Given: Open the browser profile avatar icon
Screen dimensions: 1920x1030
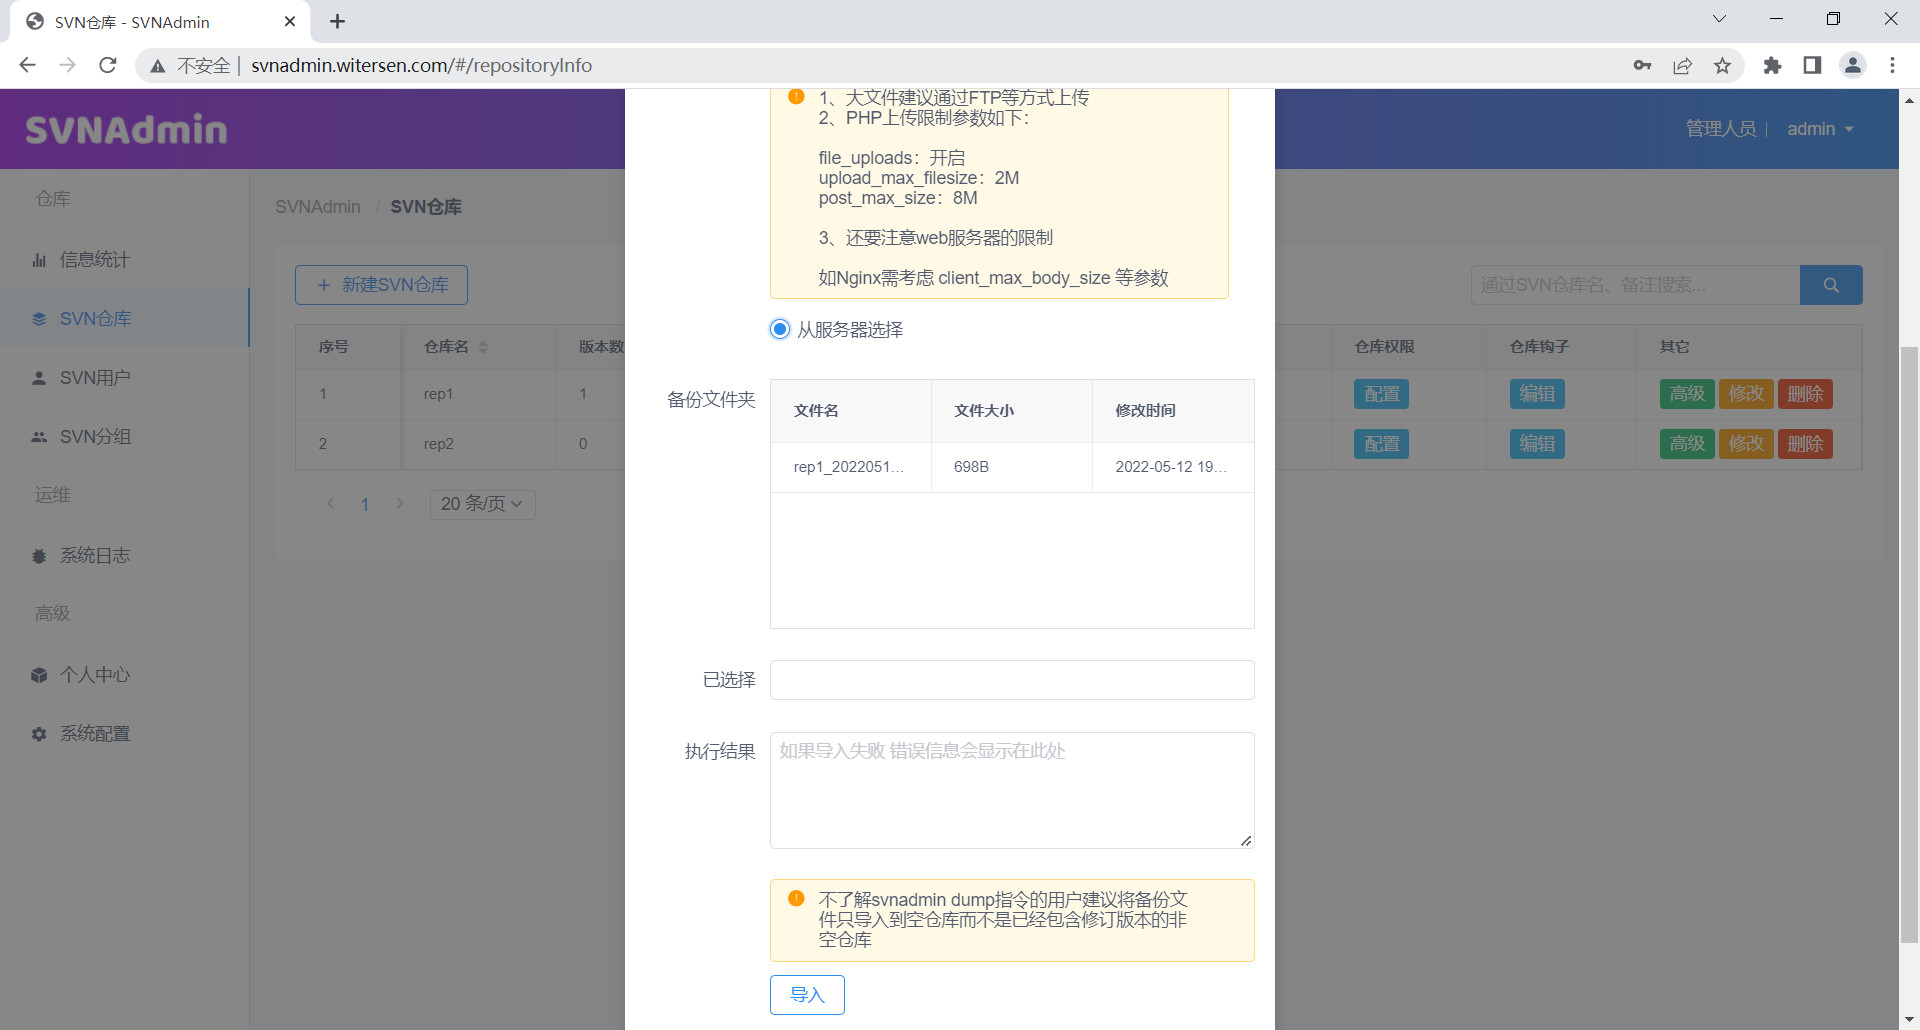Looking at the screenshot, I should click(1853, 65).
